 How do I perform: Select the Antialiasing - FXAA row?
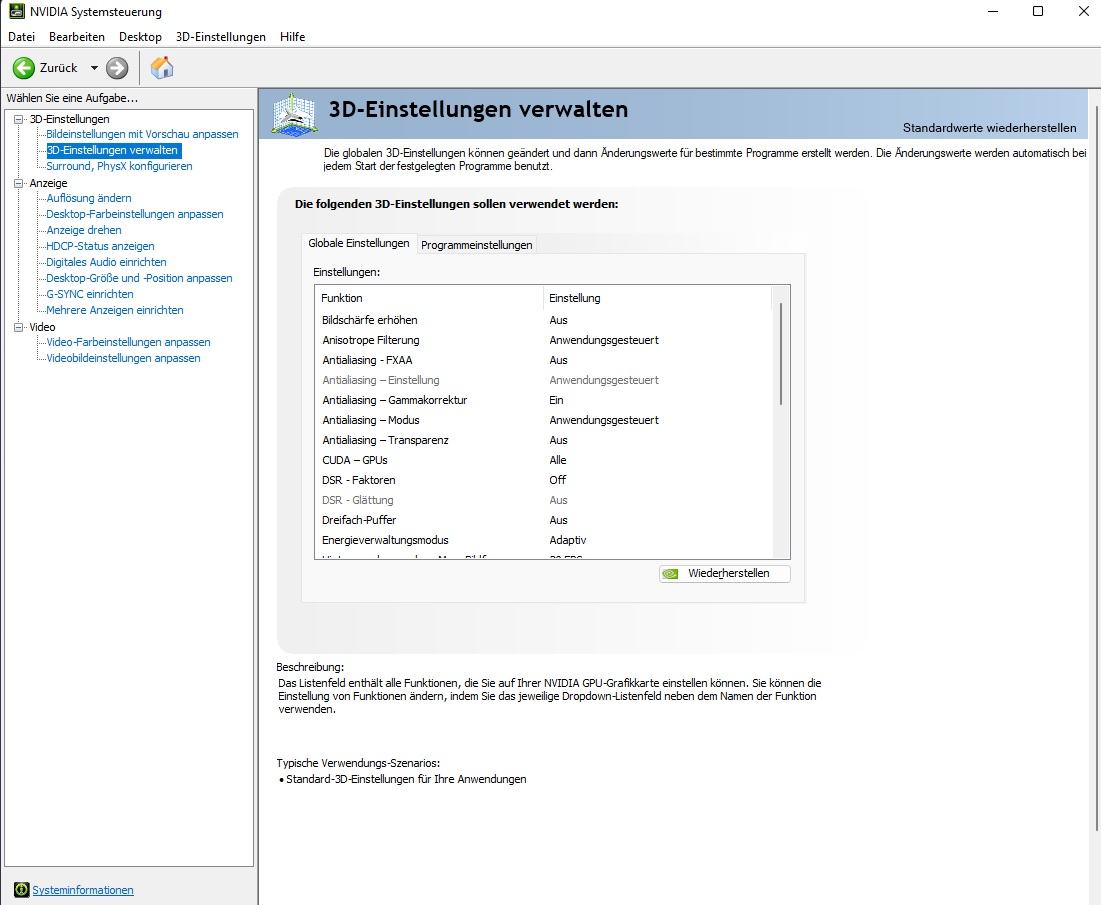pyautogui.click(x=544, y=360)
